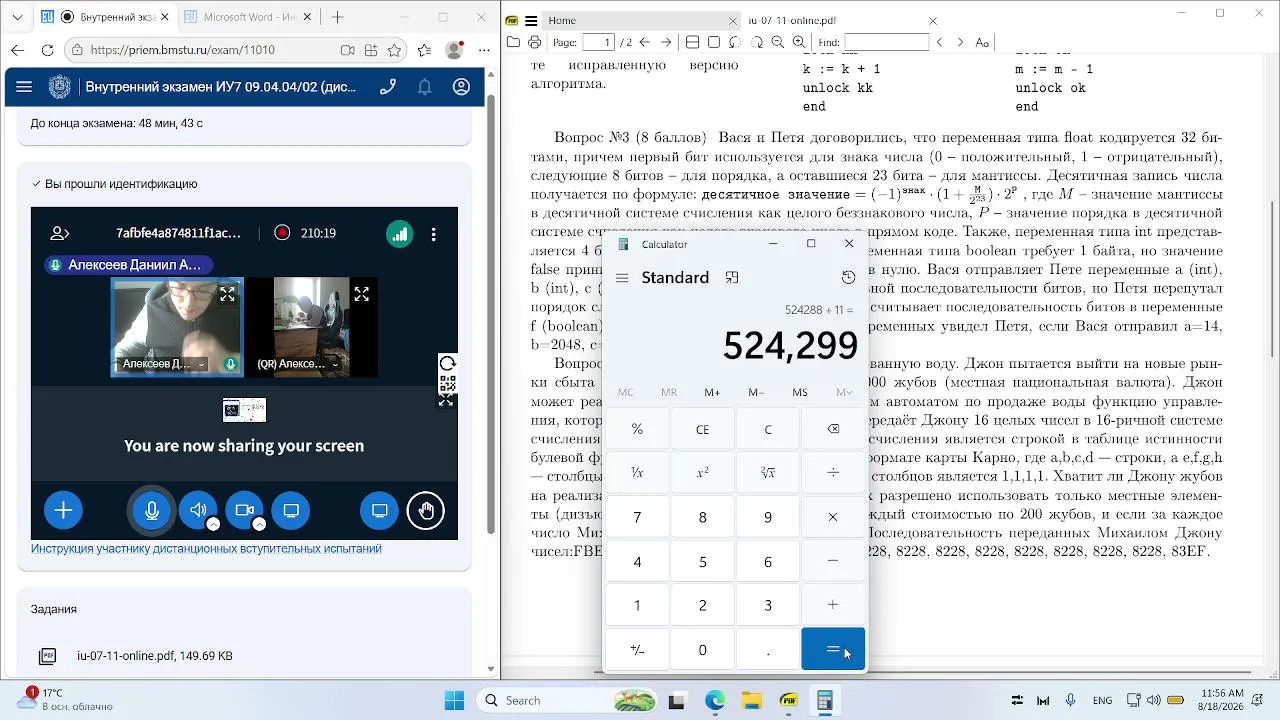Click the phone call icon in exam header
1280x720 pixels.
(x=388, y=87)
